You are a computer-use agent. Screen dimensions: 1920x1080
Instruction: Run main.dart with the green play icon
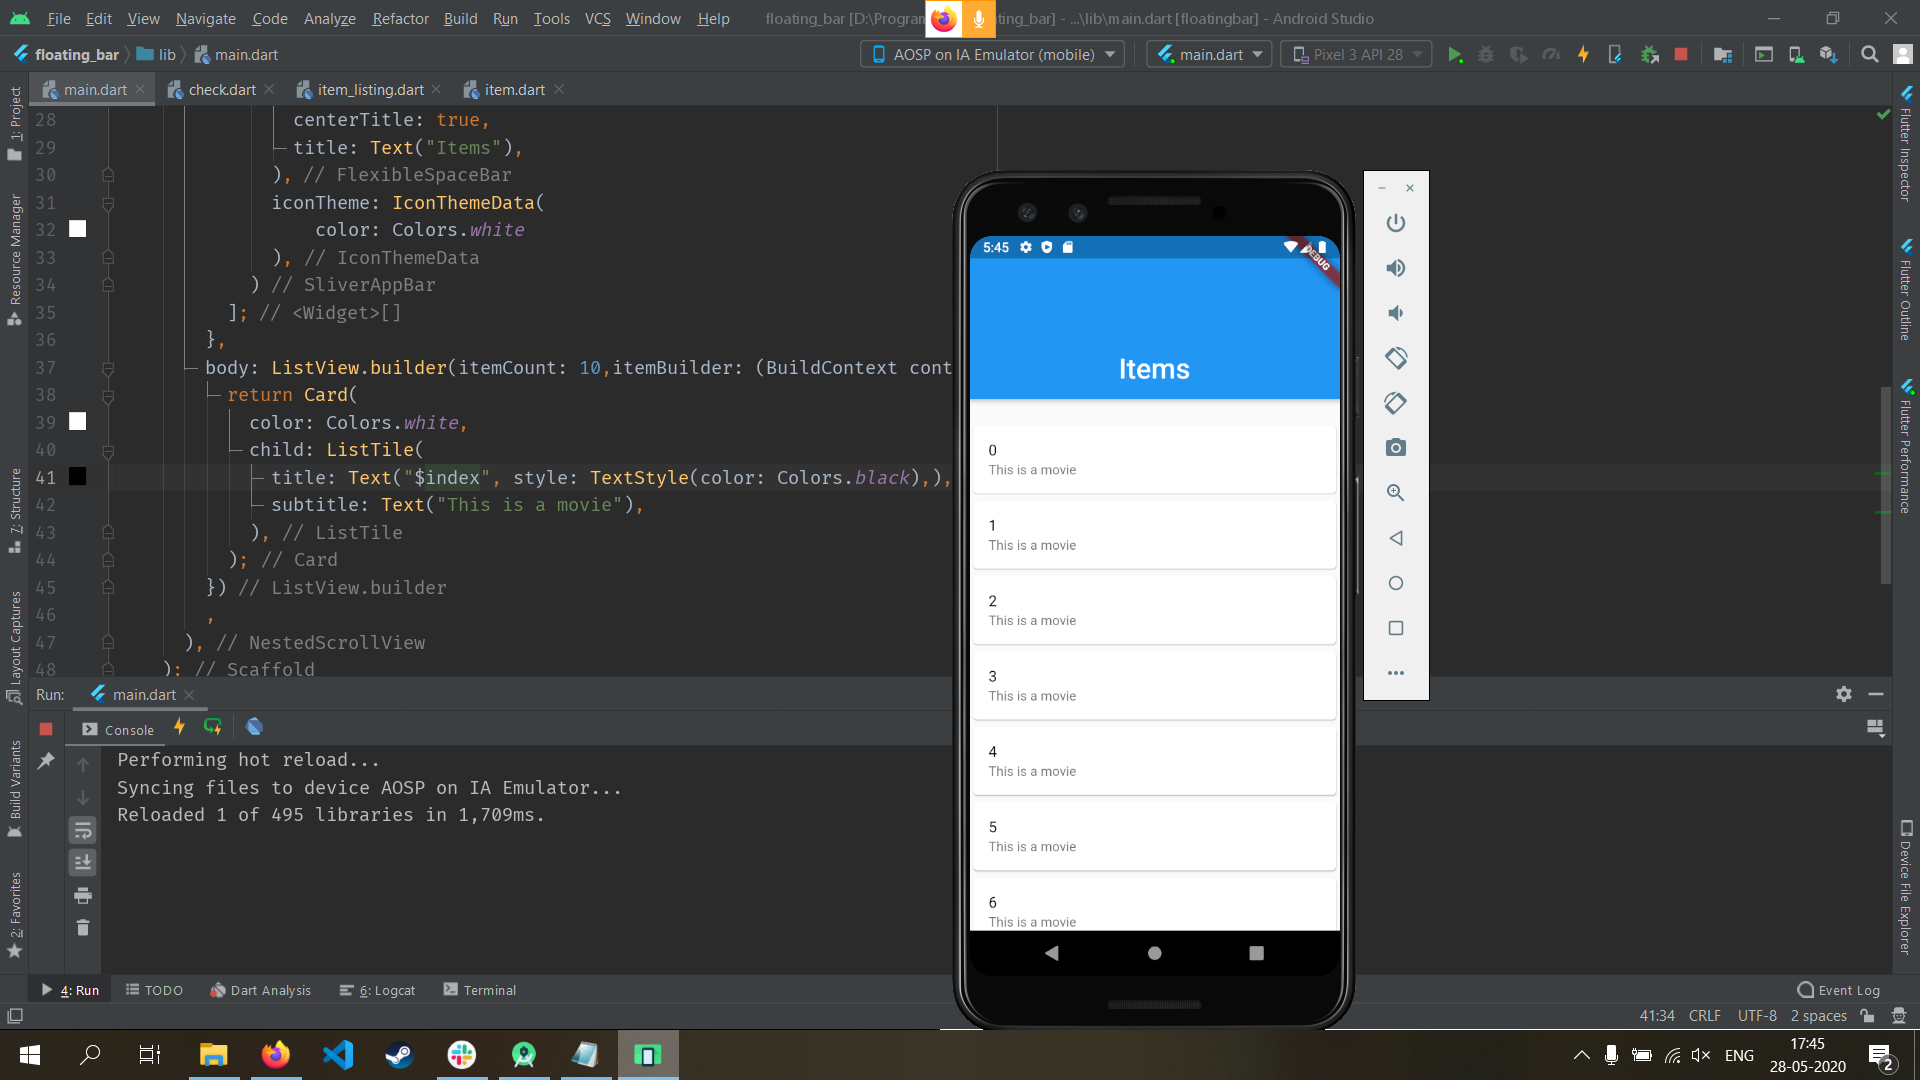coord(1456,54)
